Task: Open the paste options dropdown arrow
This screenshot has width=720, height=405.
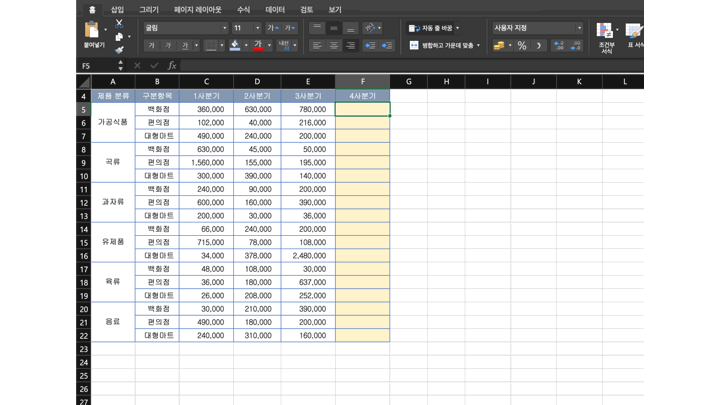Action: pyautogui.click(x=105, y=30)
